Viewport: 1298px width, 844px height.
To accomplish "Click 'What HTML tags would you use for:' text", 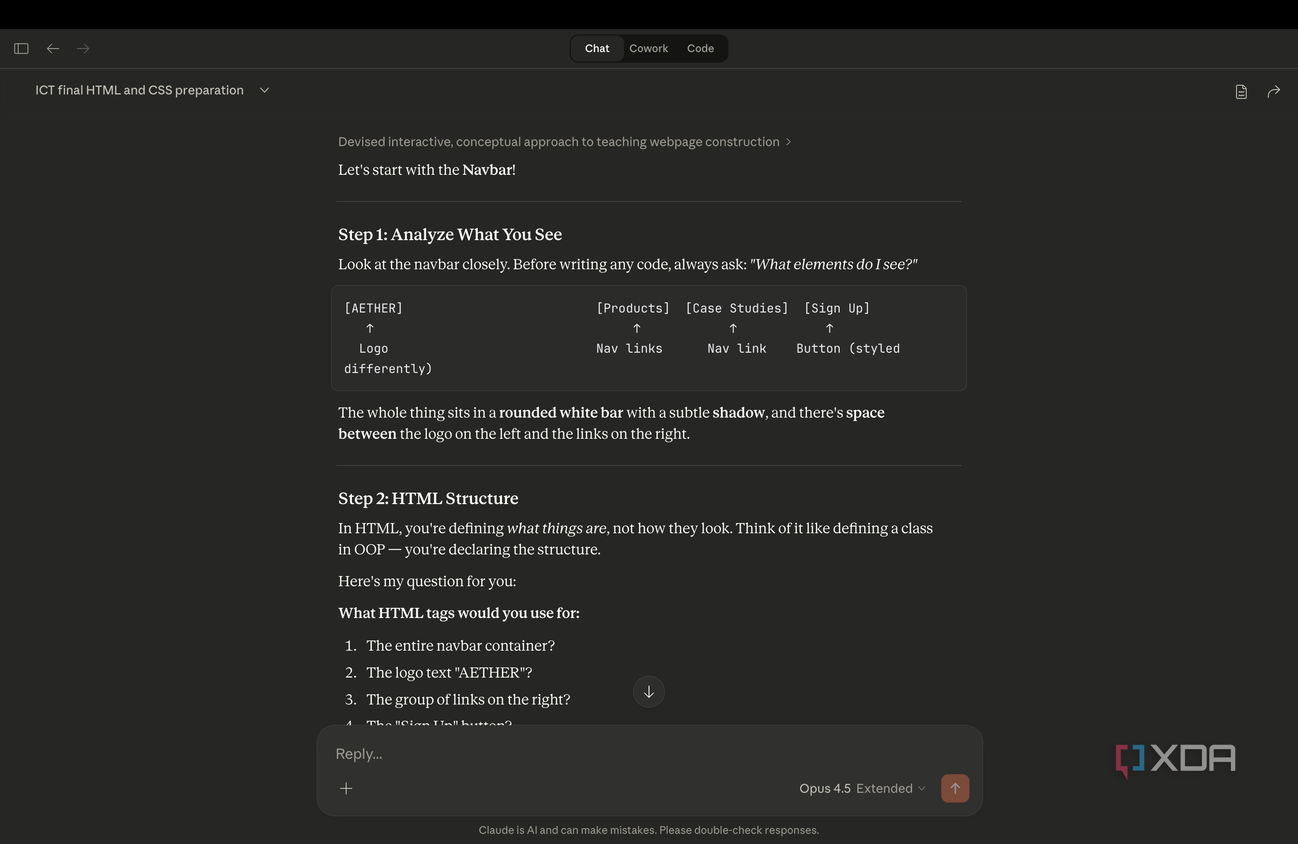I will [459, 613].
